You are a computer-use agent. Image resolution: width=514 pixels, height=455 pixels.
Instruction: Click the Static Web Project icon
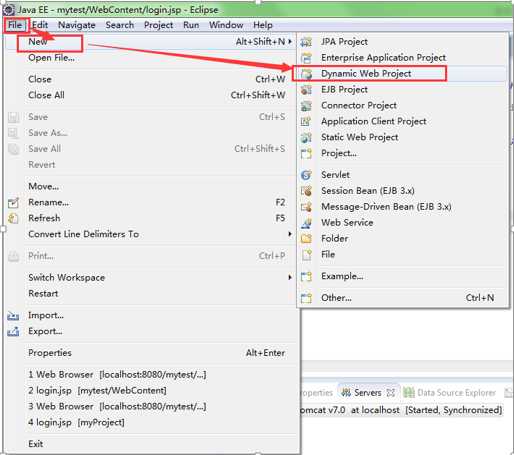pyautogui.click(x=306, y=137)
